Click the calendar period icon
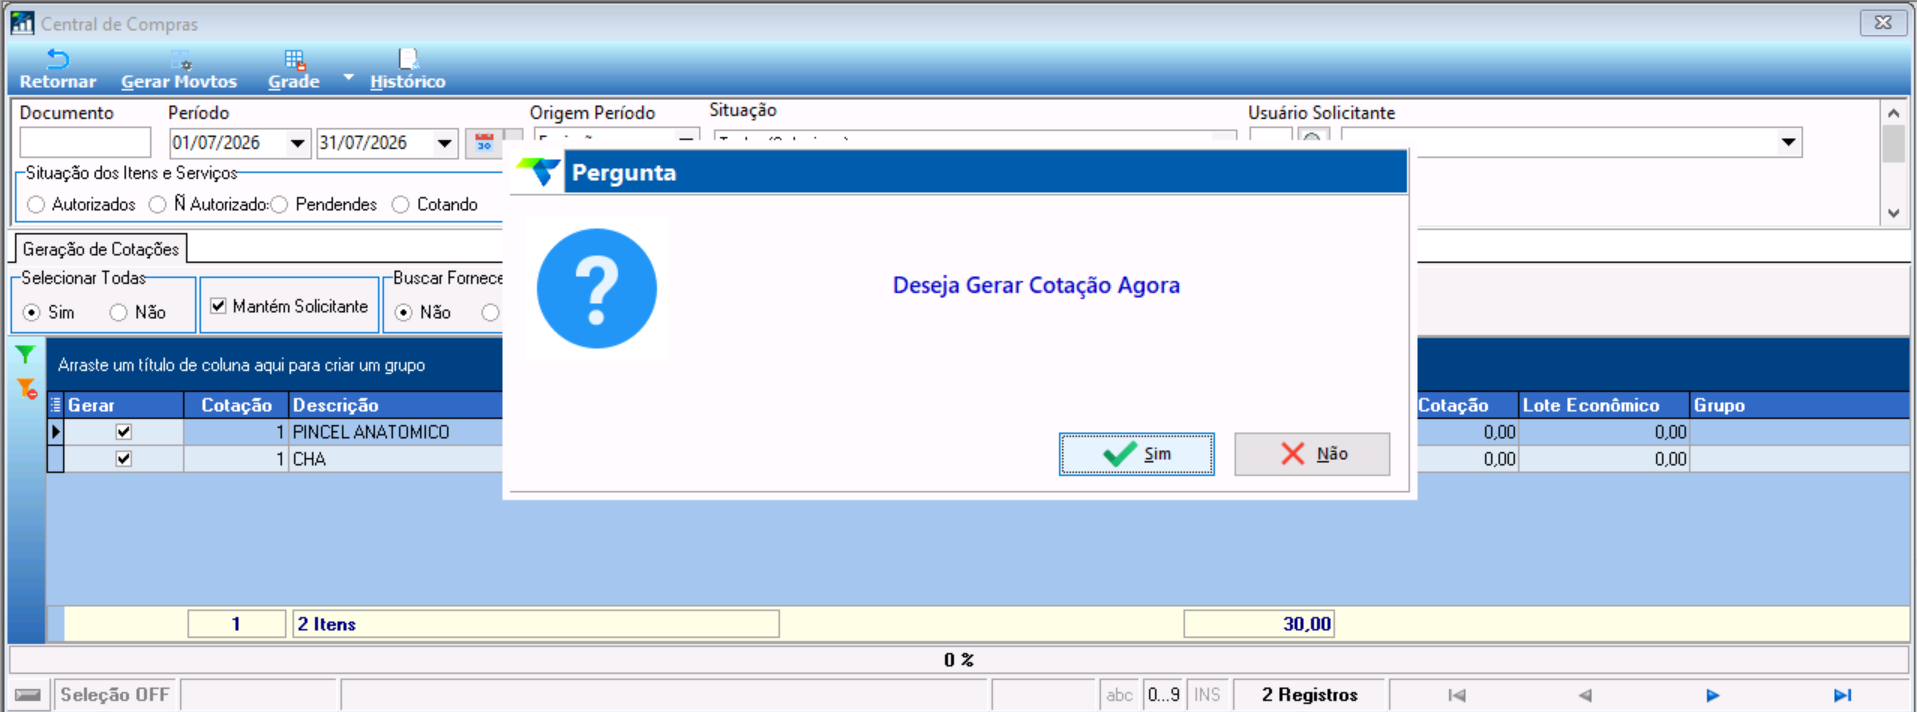 (x=484, y=144)
